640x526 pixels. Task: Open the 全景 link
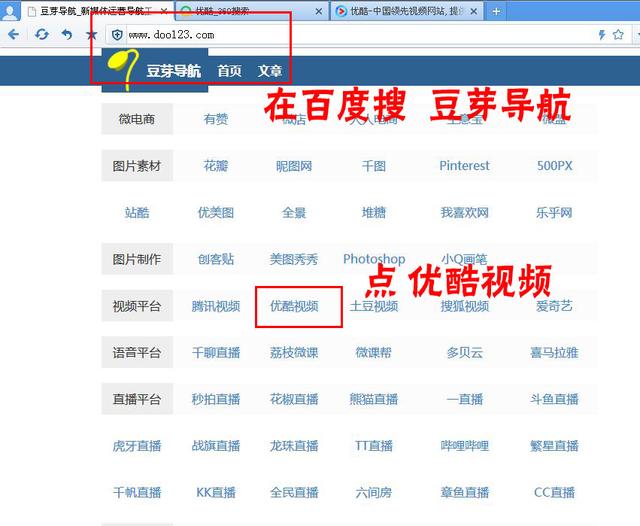(294, 213)
